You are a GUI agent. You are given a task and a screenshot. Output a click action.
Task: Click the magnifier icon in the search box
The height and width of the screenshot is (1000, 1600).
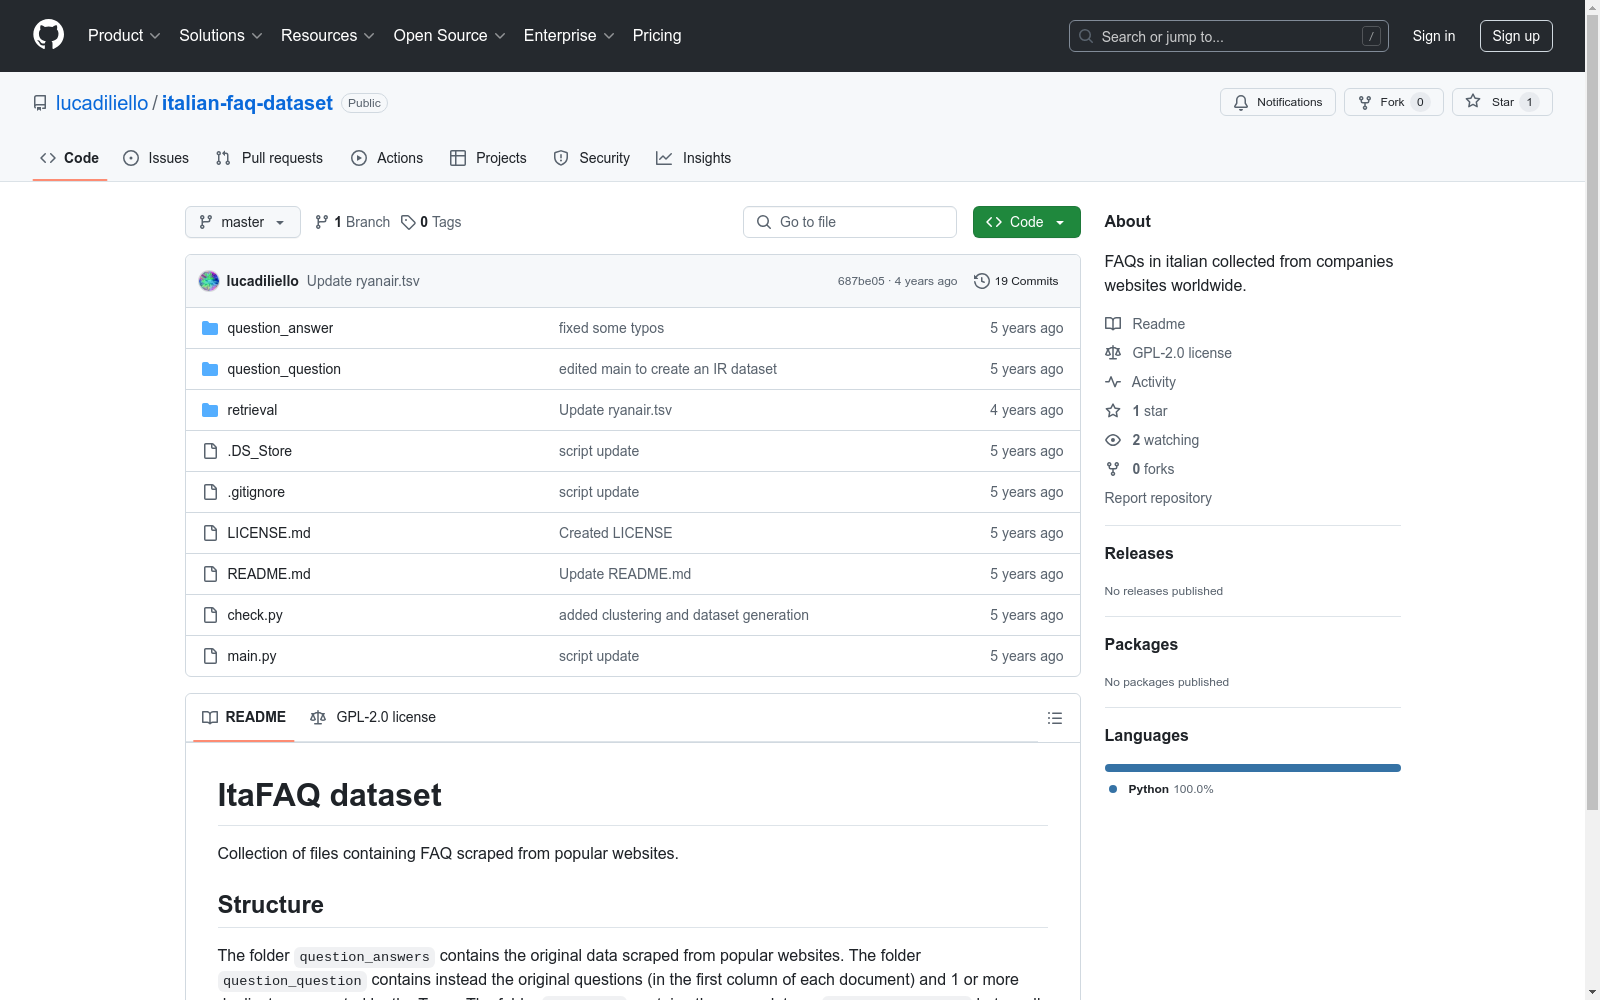pyautogui.click(x=1086, y=36)
